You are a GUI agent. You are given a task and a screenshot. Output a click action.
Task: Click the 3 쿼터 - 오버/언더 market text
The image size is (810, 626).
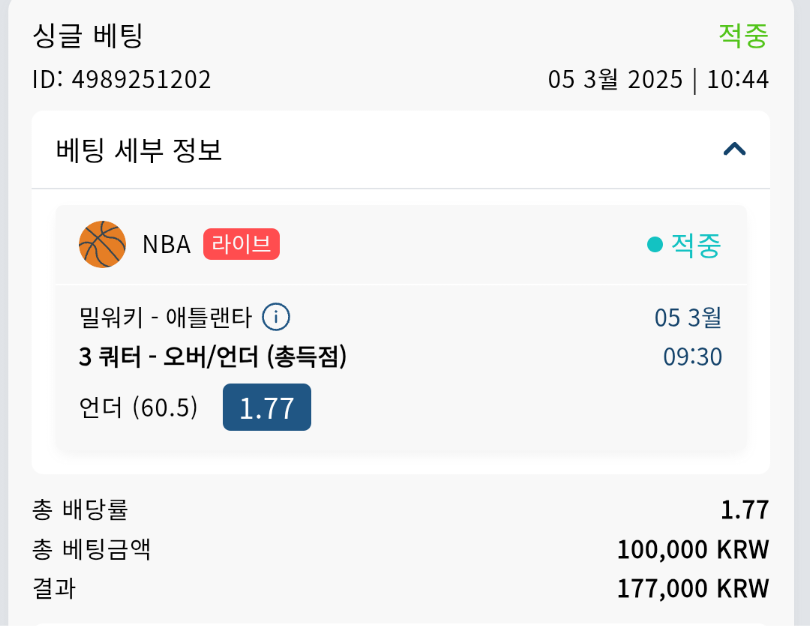point(212,357)
